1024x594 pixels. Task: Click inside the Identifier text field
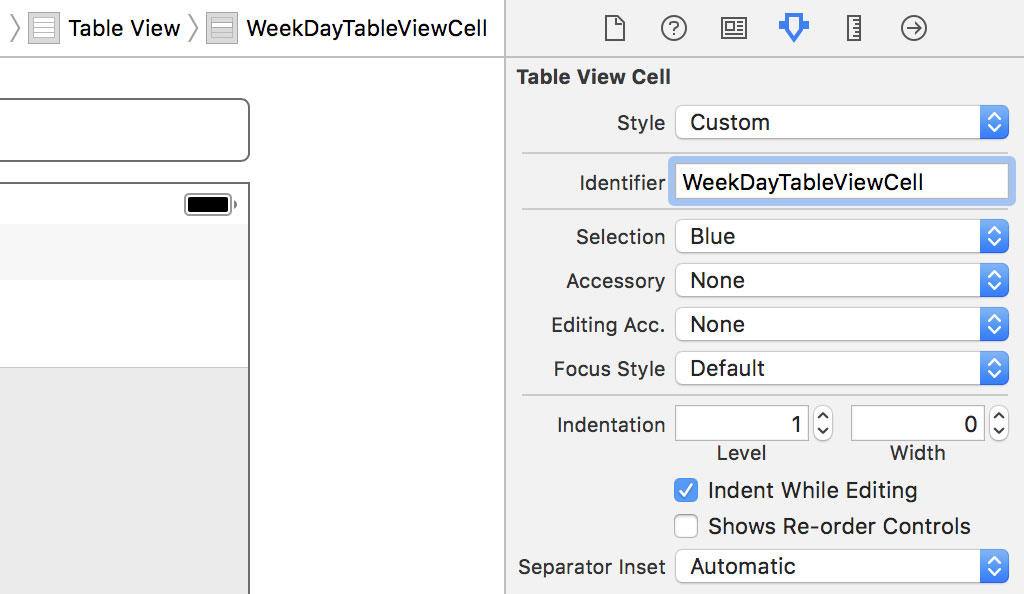(840, 181)
